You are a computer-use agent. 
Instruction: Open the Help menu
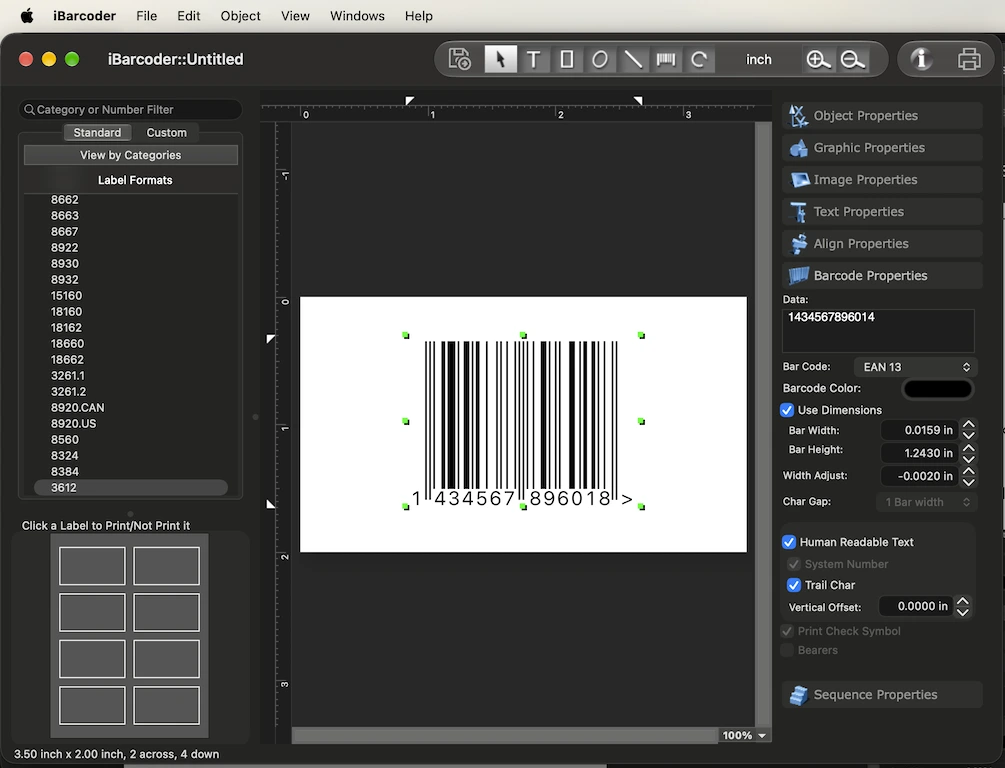pyautogui.click(x=419, y=15)
